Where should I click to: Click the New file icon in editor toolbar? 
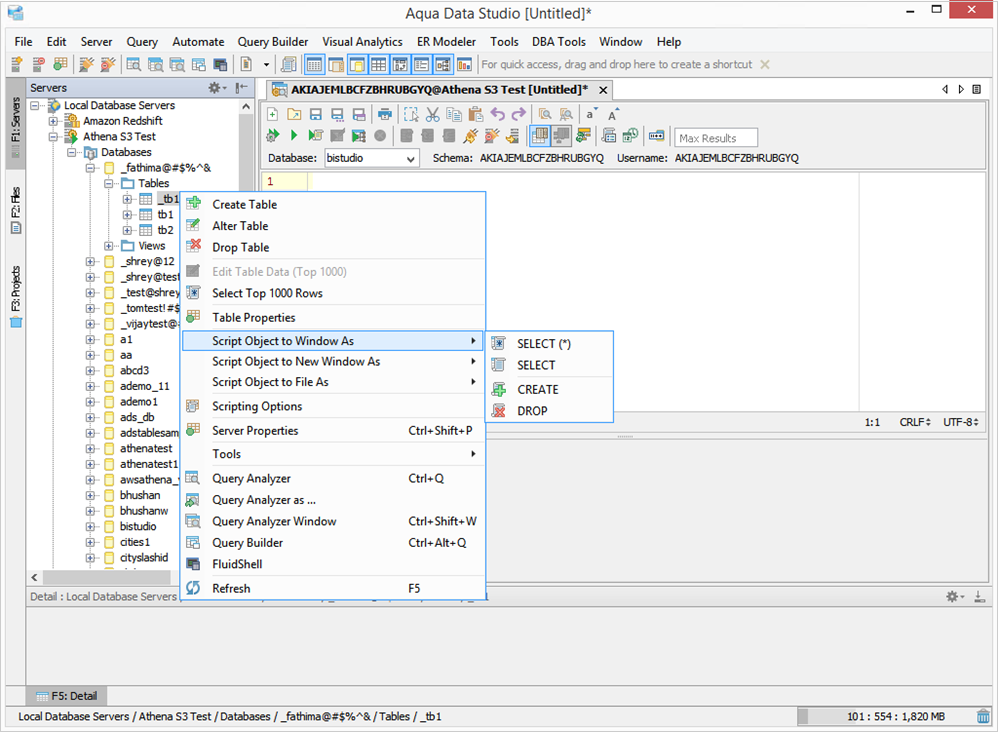coord(272,115)
